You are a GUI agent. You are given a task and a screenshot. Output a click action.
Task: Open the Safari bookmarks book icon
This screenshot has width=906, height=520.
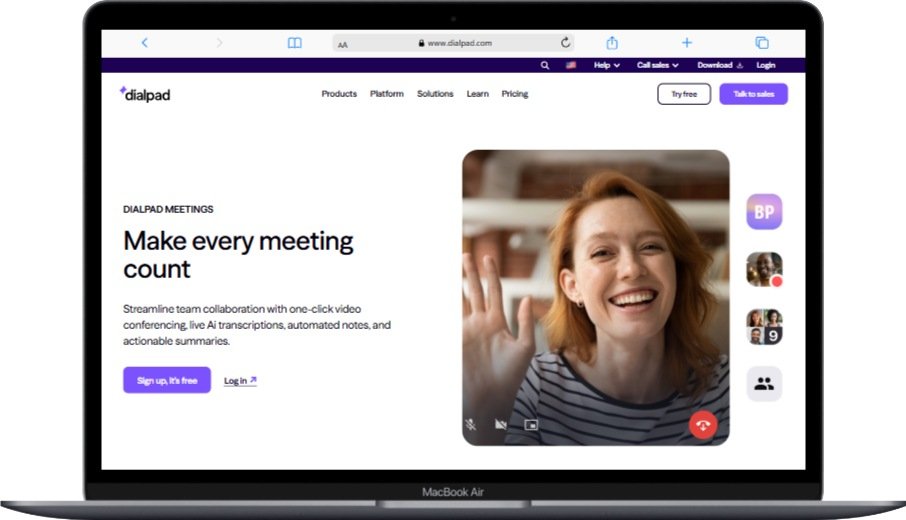tap(295, 43)
